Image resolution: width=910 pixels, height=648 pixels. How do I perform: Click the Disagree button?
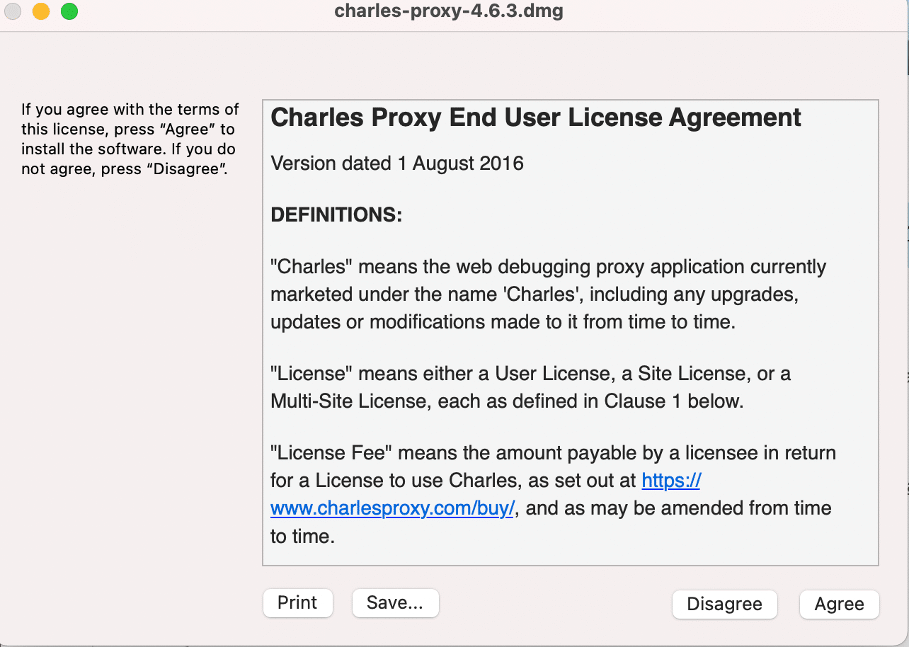pos(724,604)
